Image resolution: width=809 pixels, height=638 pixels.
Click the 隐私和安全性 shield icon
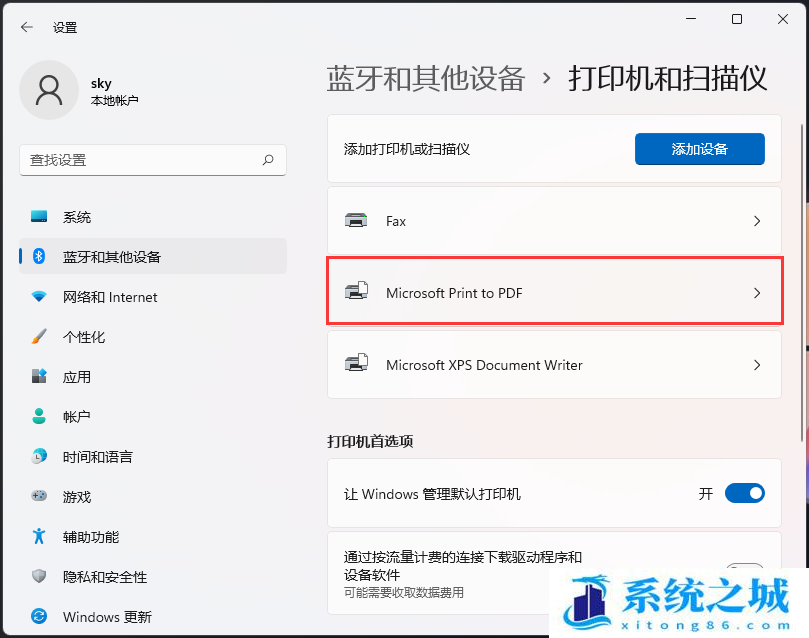(x=39, y=576)
